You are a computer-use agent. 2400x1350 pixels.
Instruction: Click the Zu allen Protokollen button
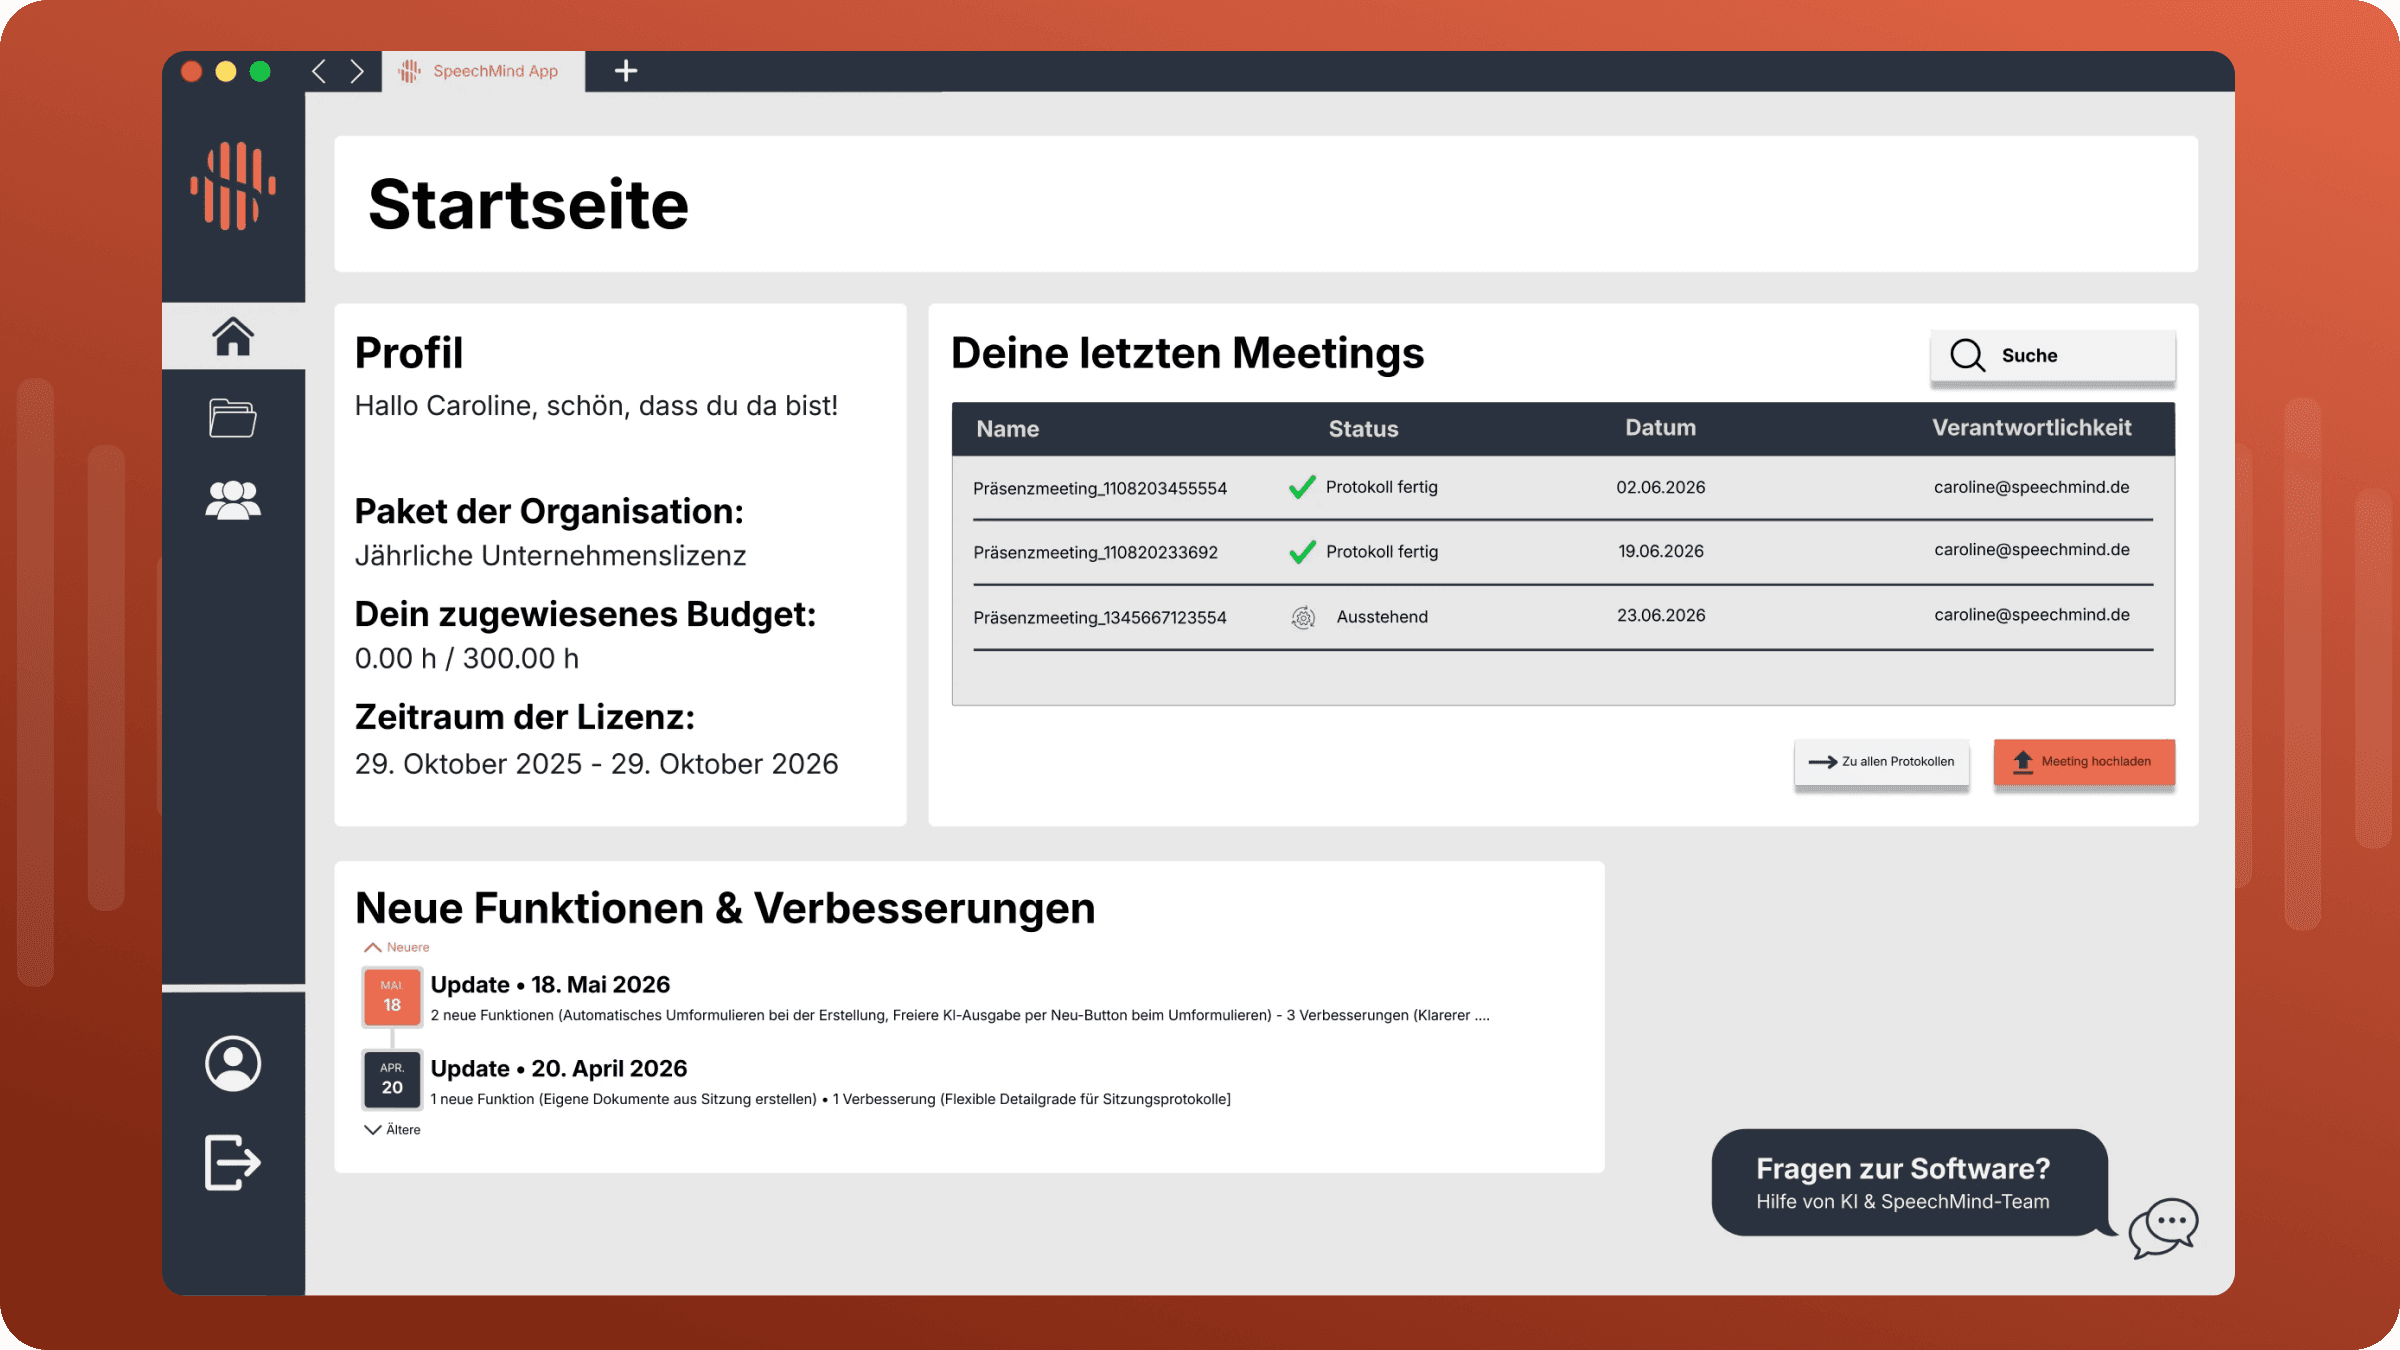pyautogui.click(x=1881, y=762)
